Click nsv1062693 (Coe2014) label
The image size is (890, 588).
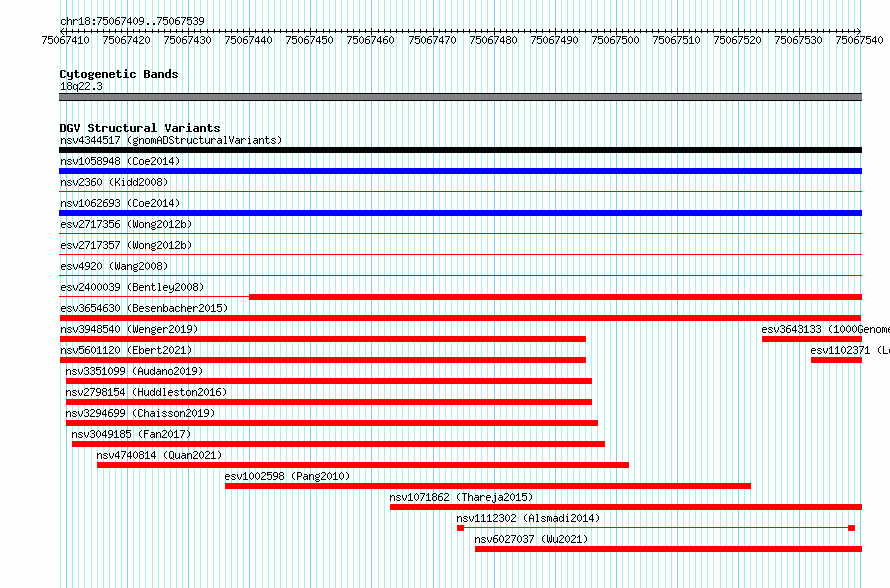tap(120, 203)
